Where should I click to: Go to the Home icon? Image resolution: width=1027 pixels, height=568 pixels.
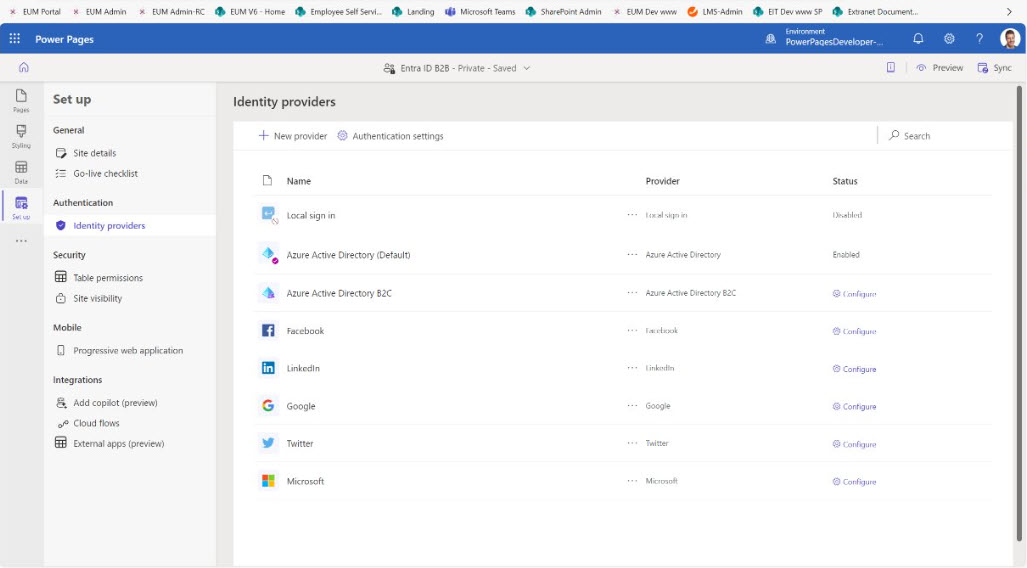coord(24,67)
